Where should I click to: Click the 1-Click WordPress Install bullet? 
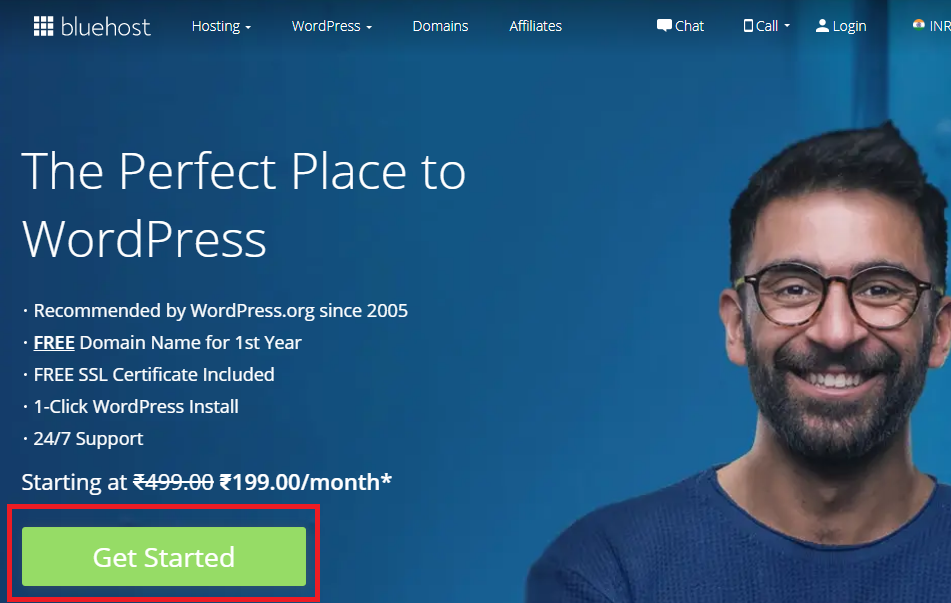tap(136, 406)
